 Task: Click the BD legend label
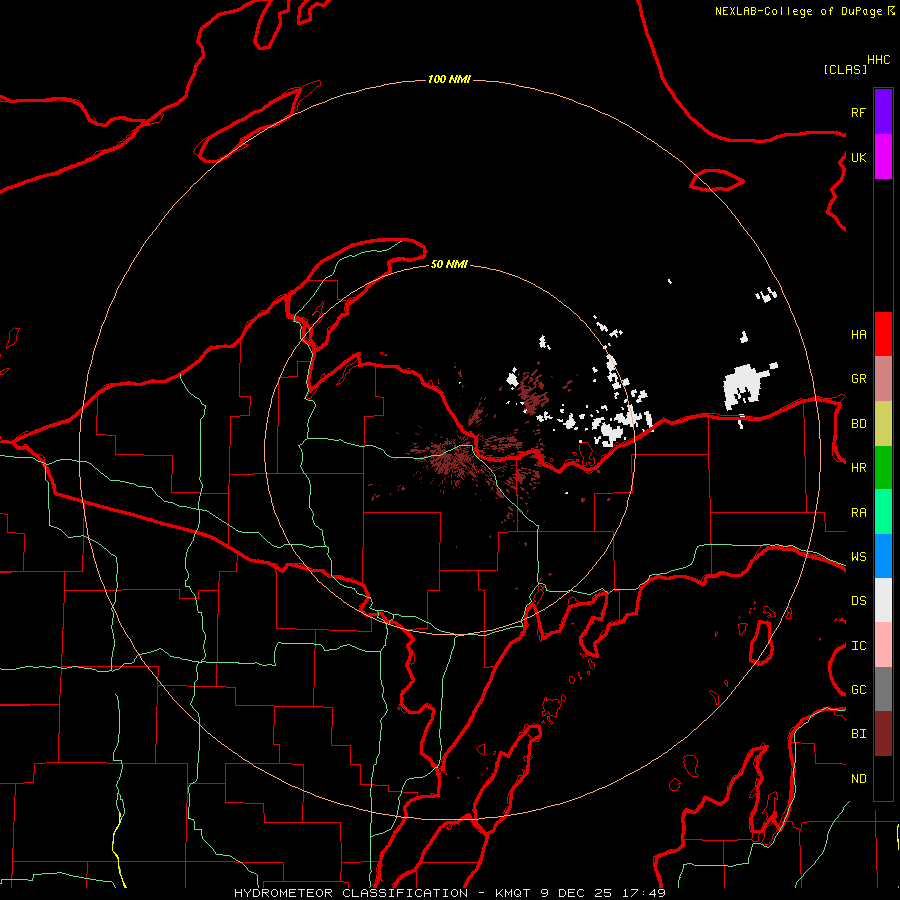[859, 424]
